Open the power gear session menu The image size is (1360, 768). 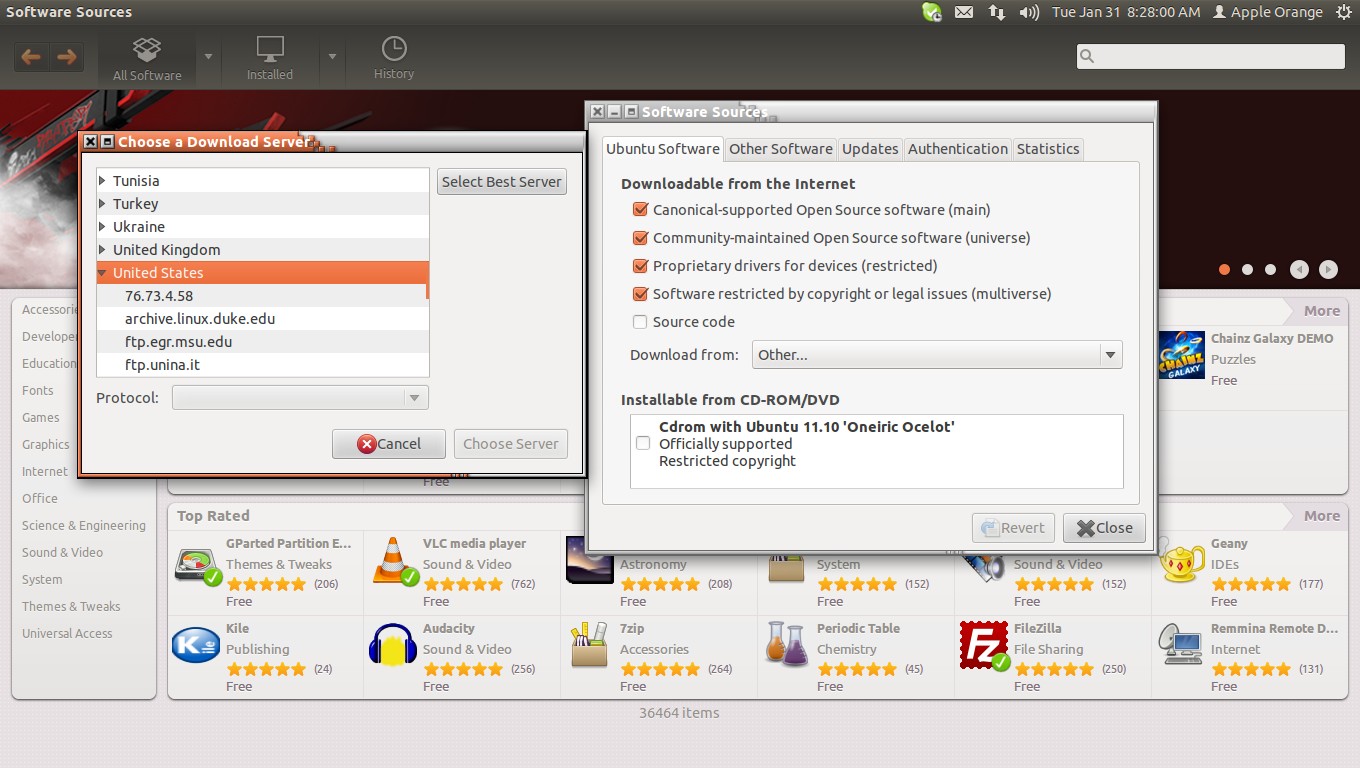pos(1343,12)
